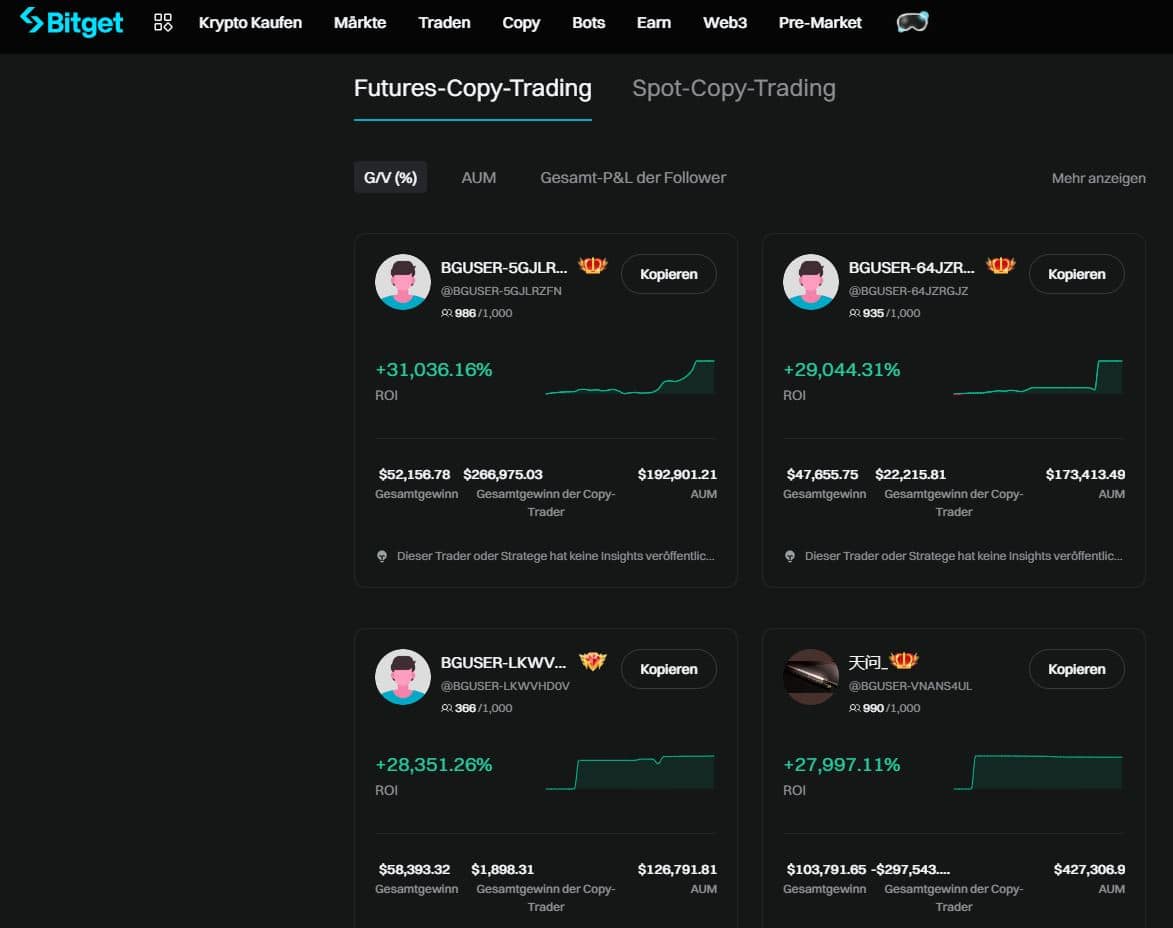Expand the insights note on BGUSER-5GJLRZFN card
Screen dimensions: 1173x928
[x=547, y=556]
